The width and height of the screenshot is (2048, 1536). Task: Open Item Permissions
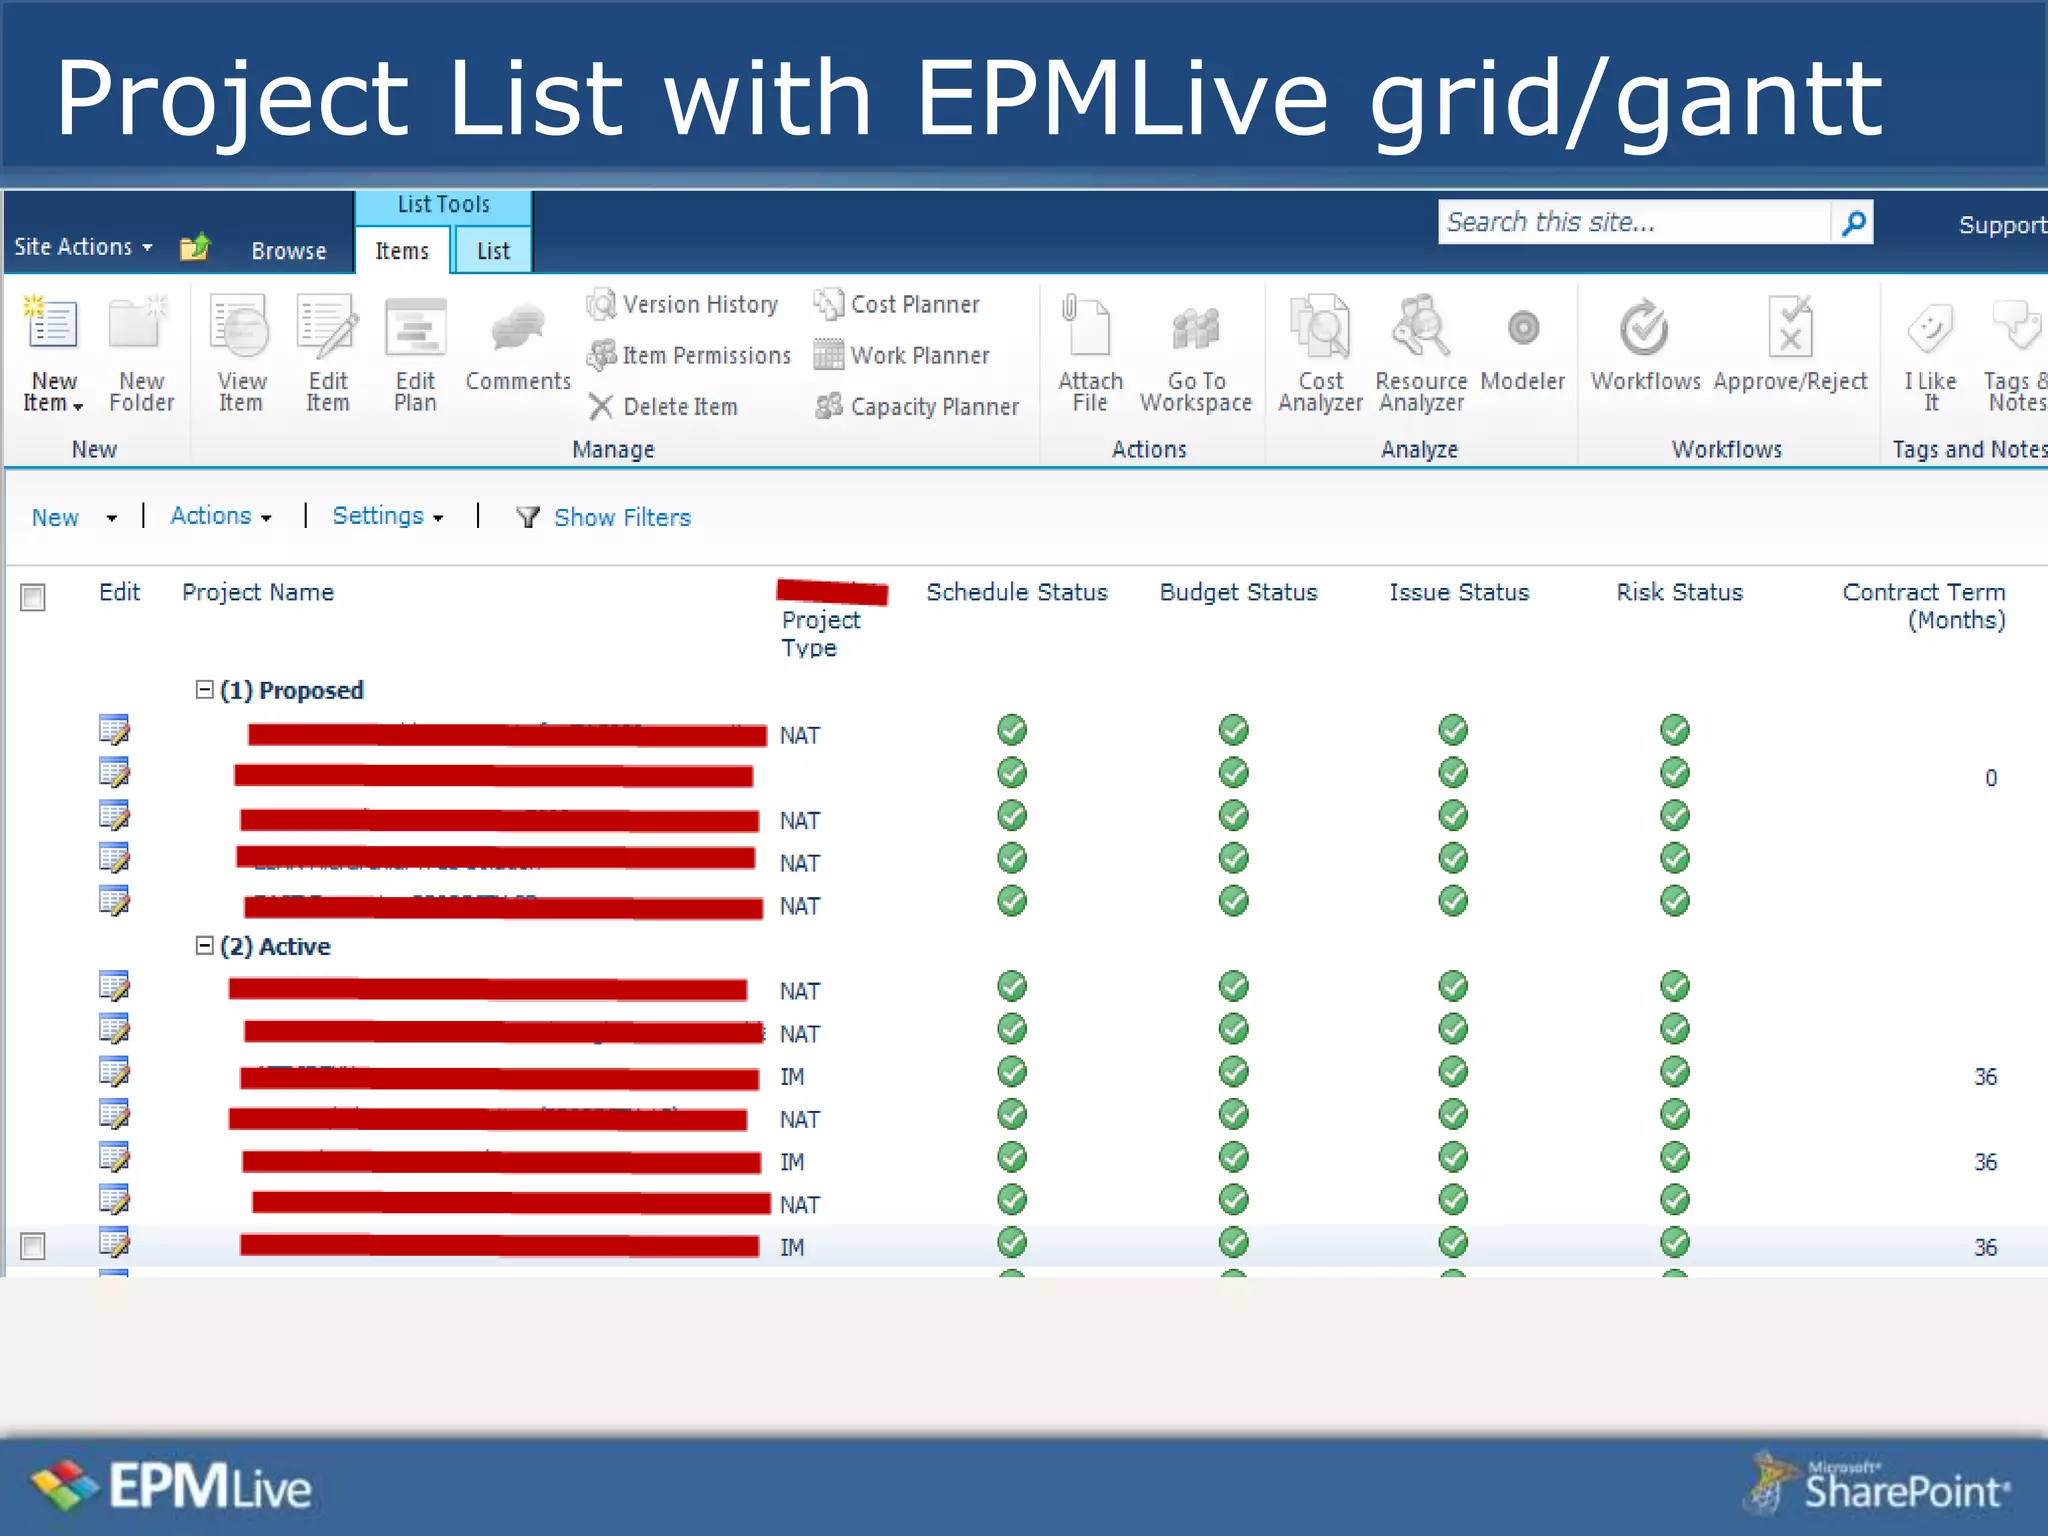(x=689, y=355)
